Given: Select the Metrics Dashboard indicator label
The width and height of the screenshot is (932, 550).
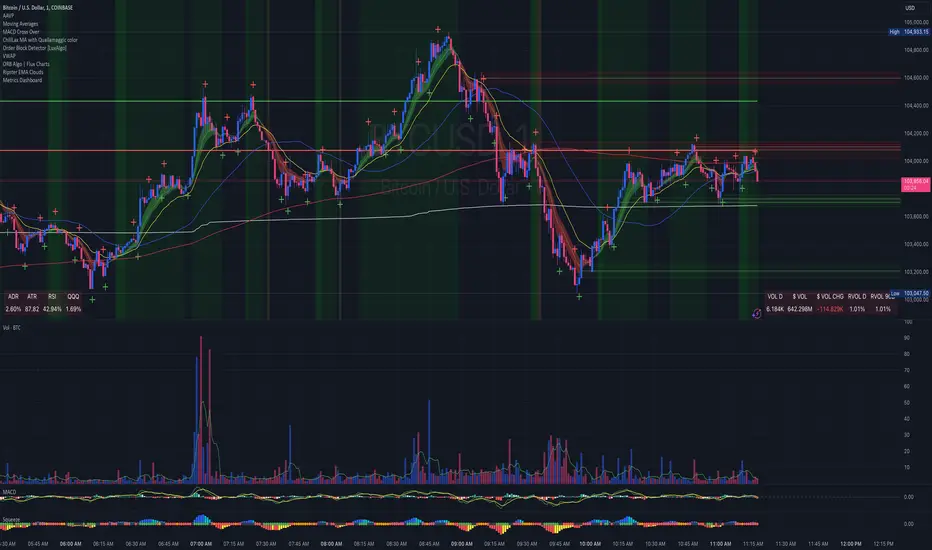Looking at the screenshot, I should [22, 80].
